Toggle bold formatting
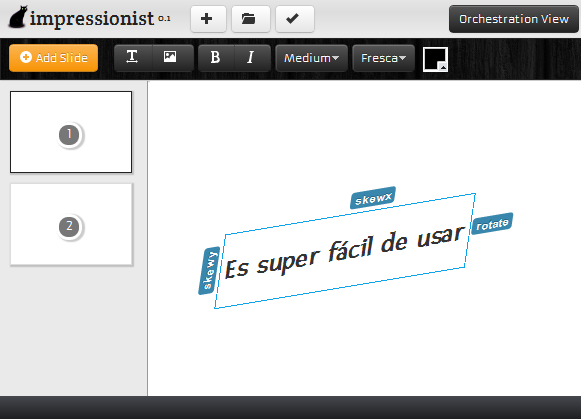This screenshot has width=581, height=419. [216, 58]
